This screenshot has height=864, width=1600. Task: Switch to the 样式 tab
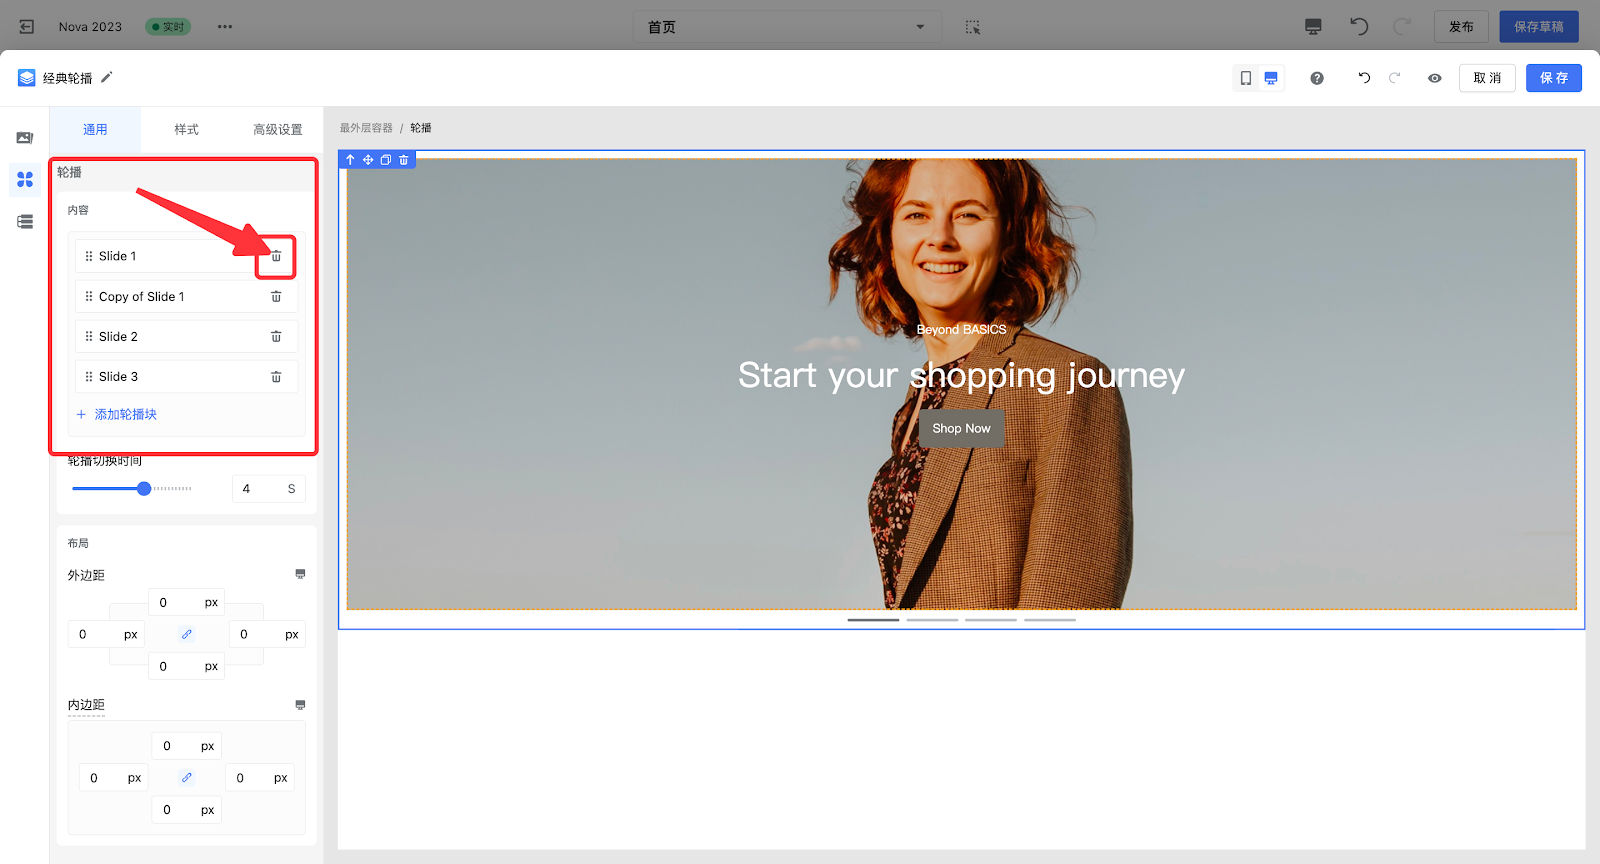point(187,129)
